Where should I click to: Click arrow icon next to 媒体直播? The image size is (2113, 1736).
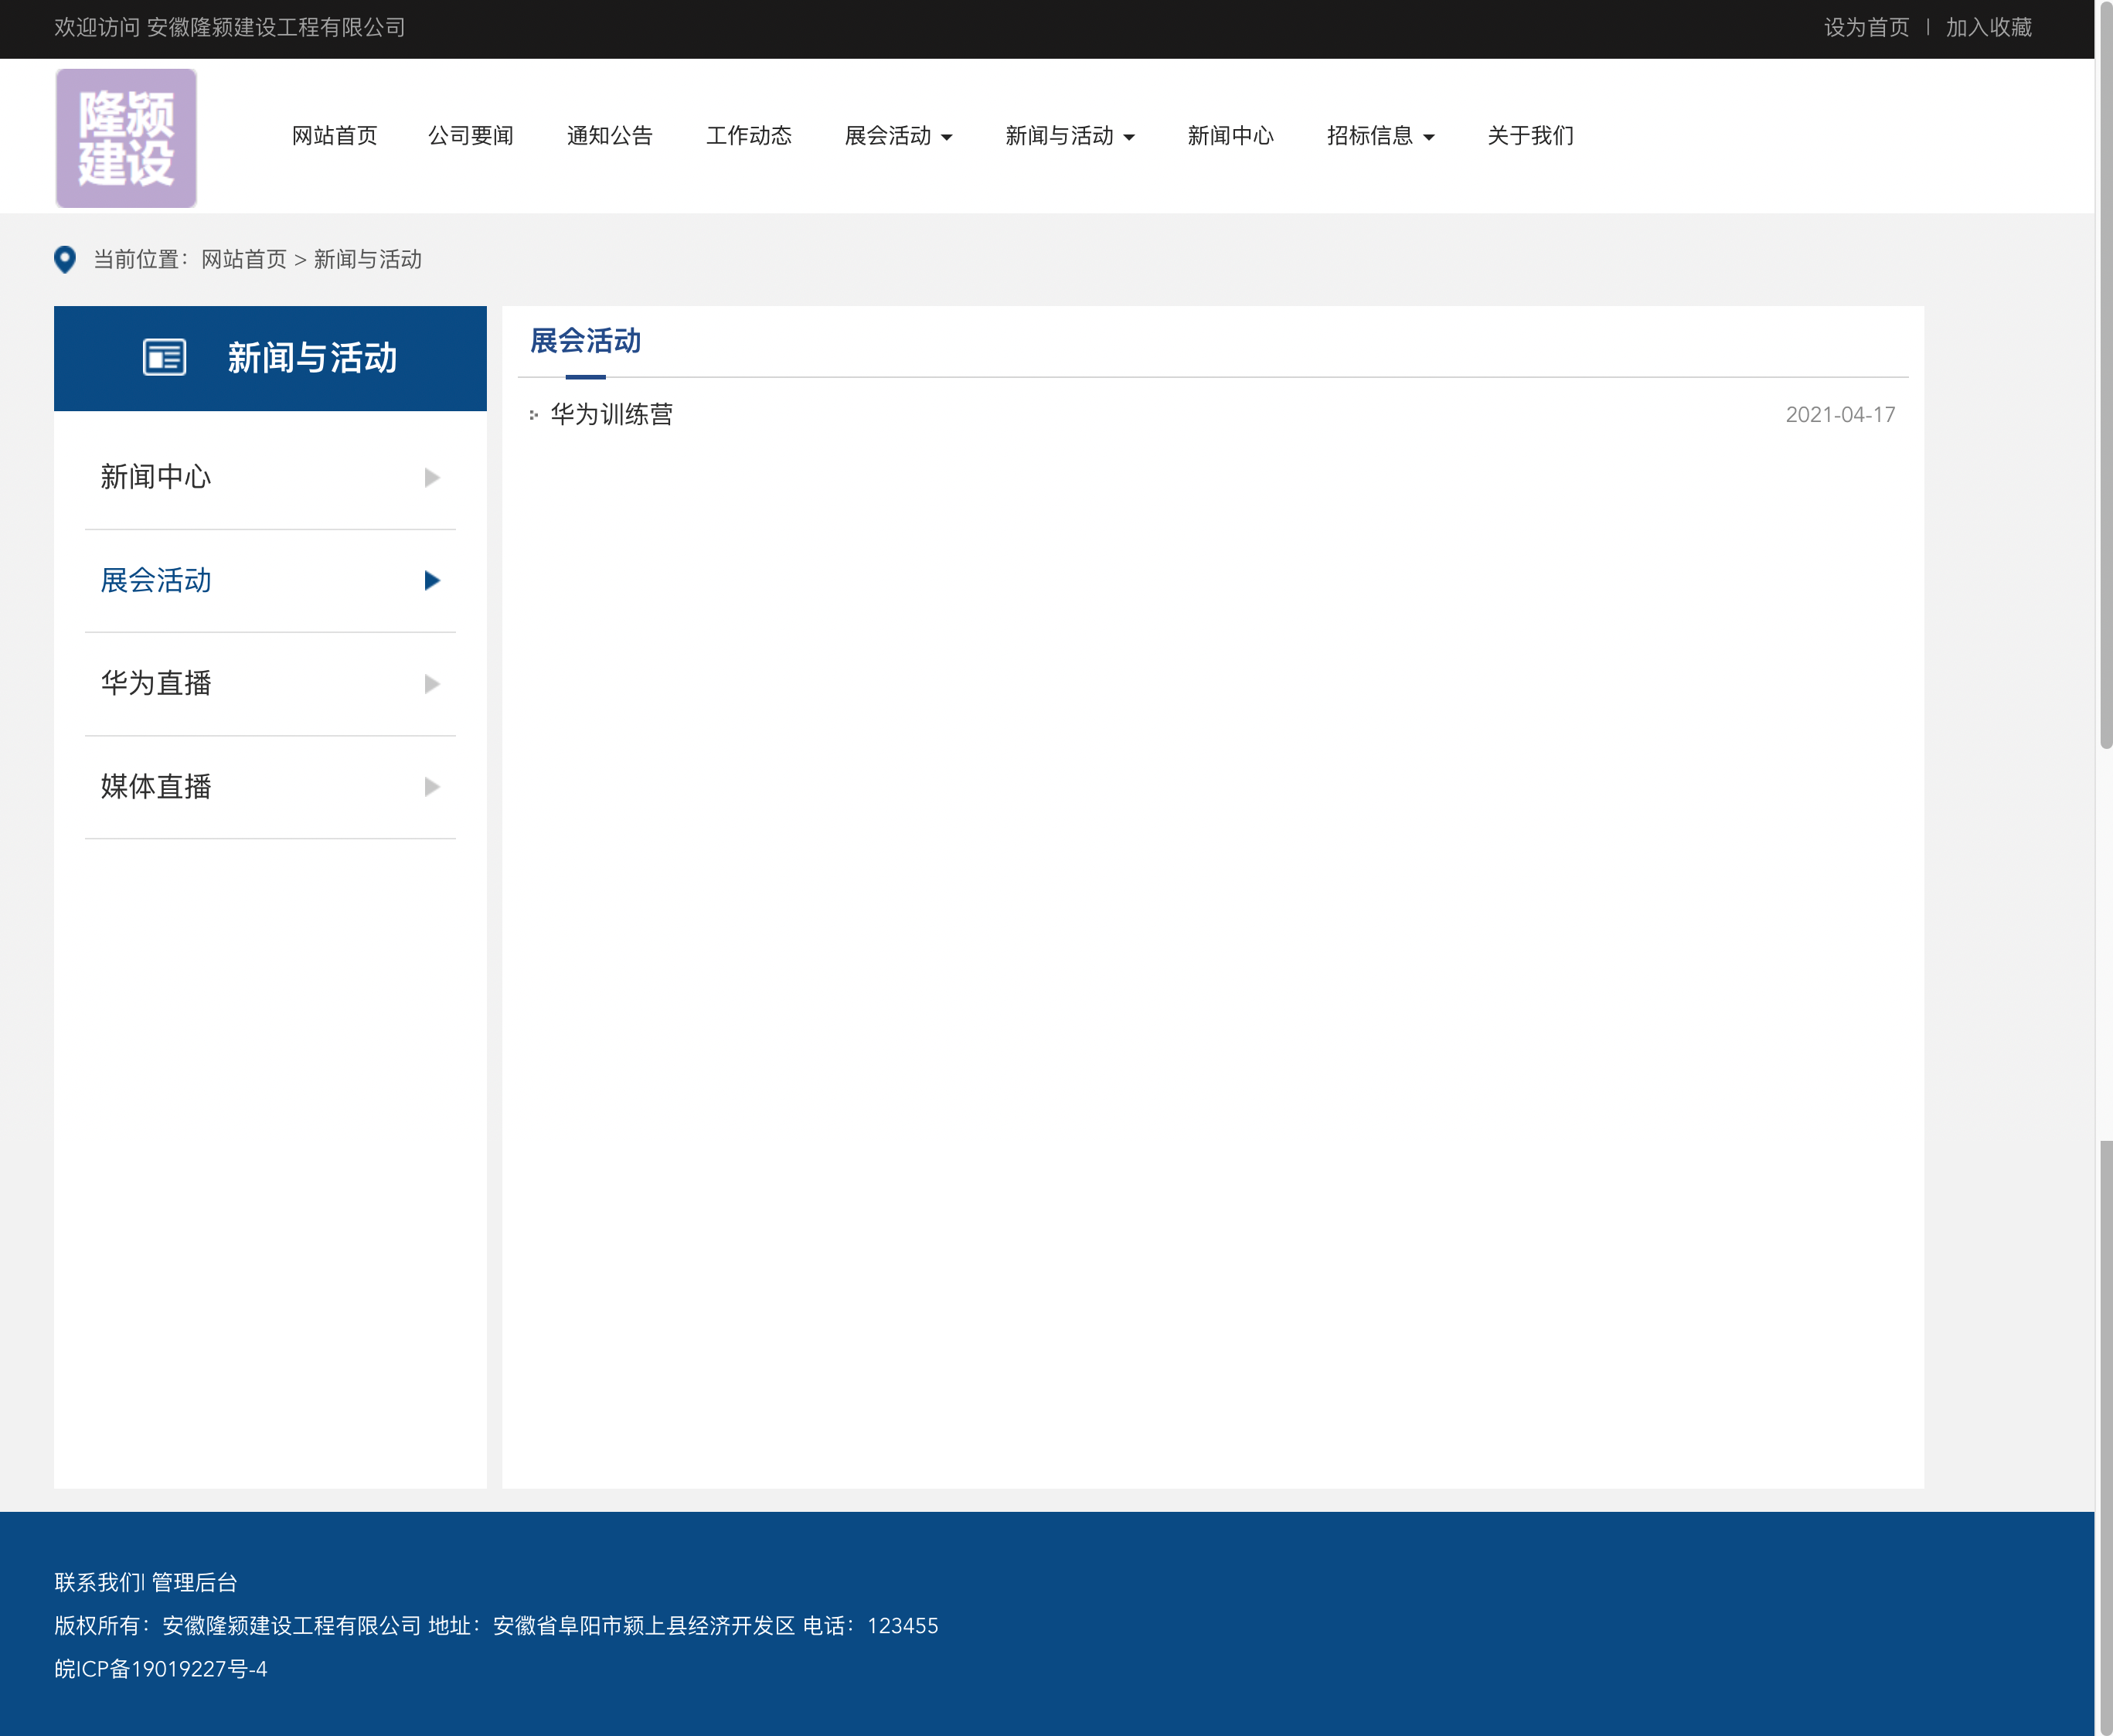point(432,787)
